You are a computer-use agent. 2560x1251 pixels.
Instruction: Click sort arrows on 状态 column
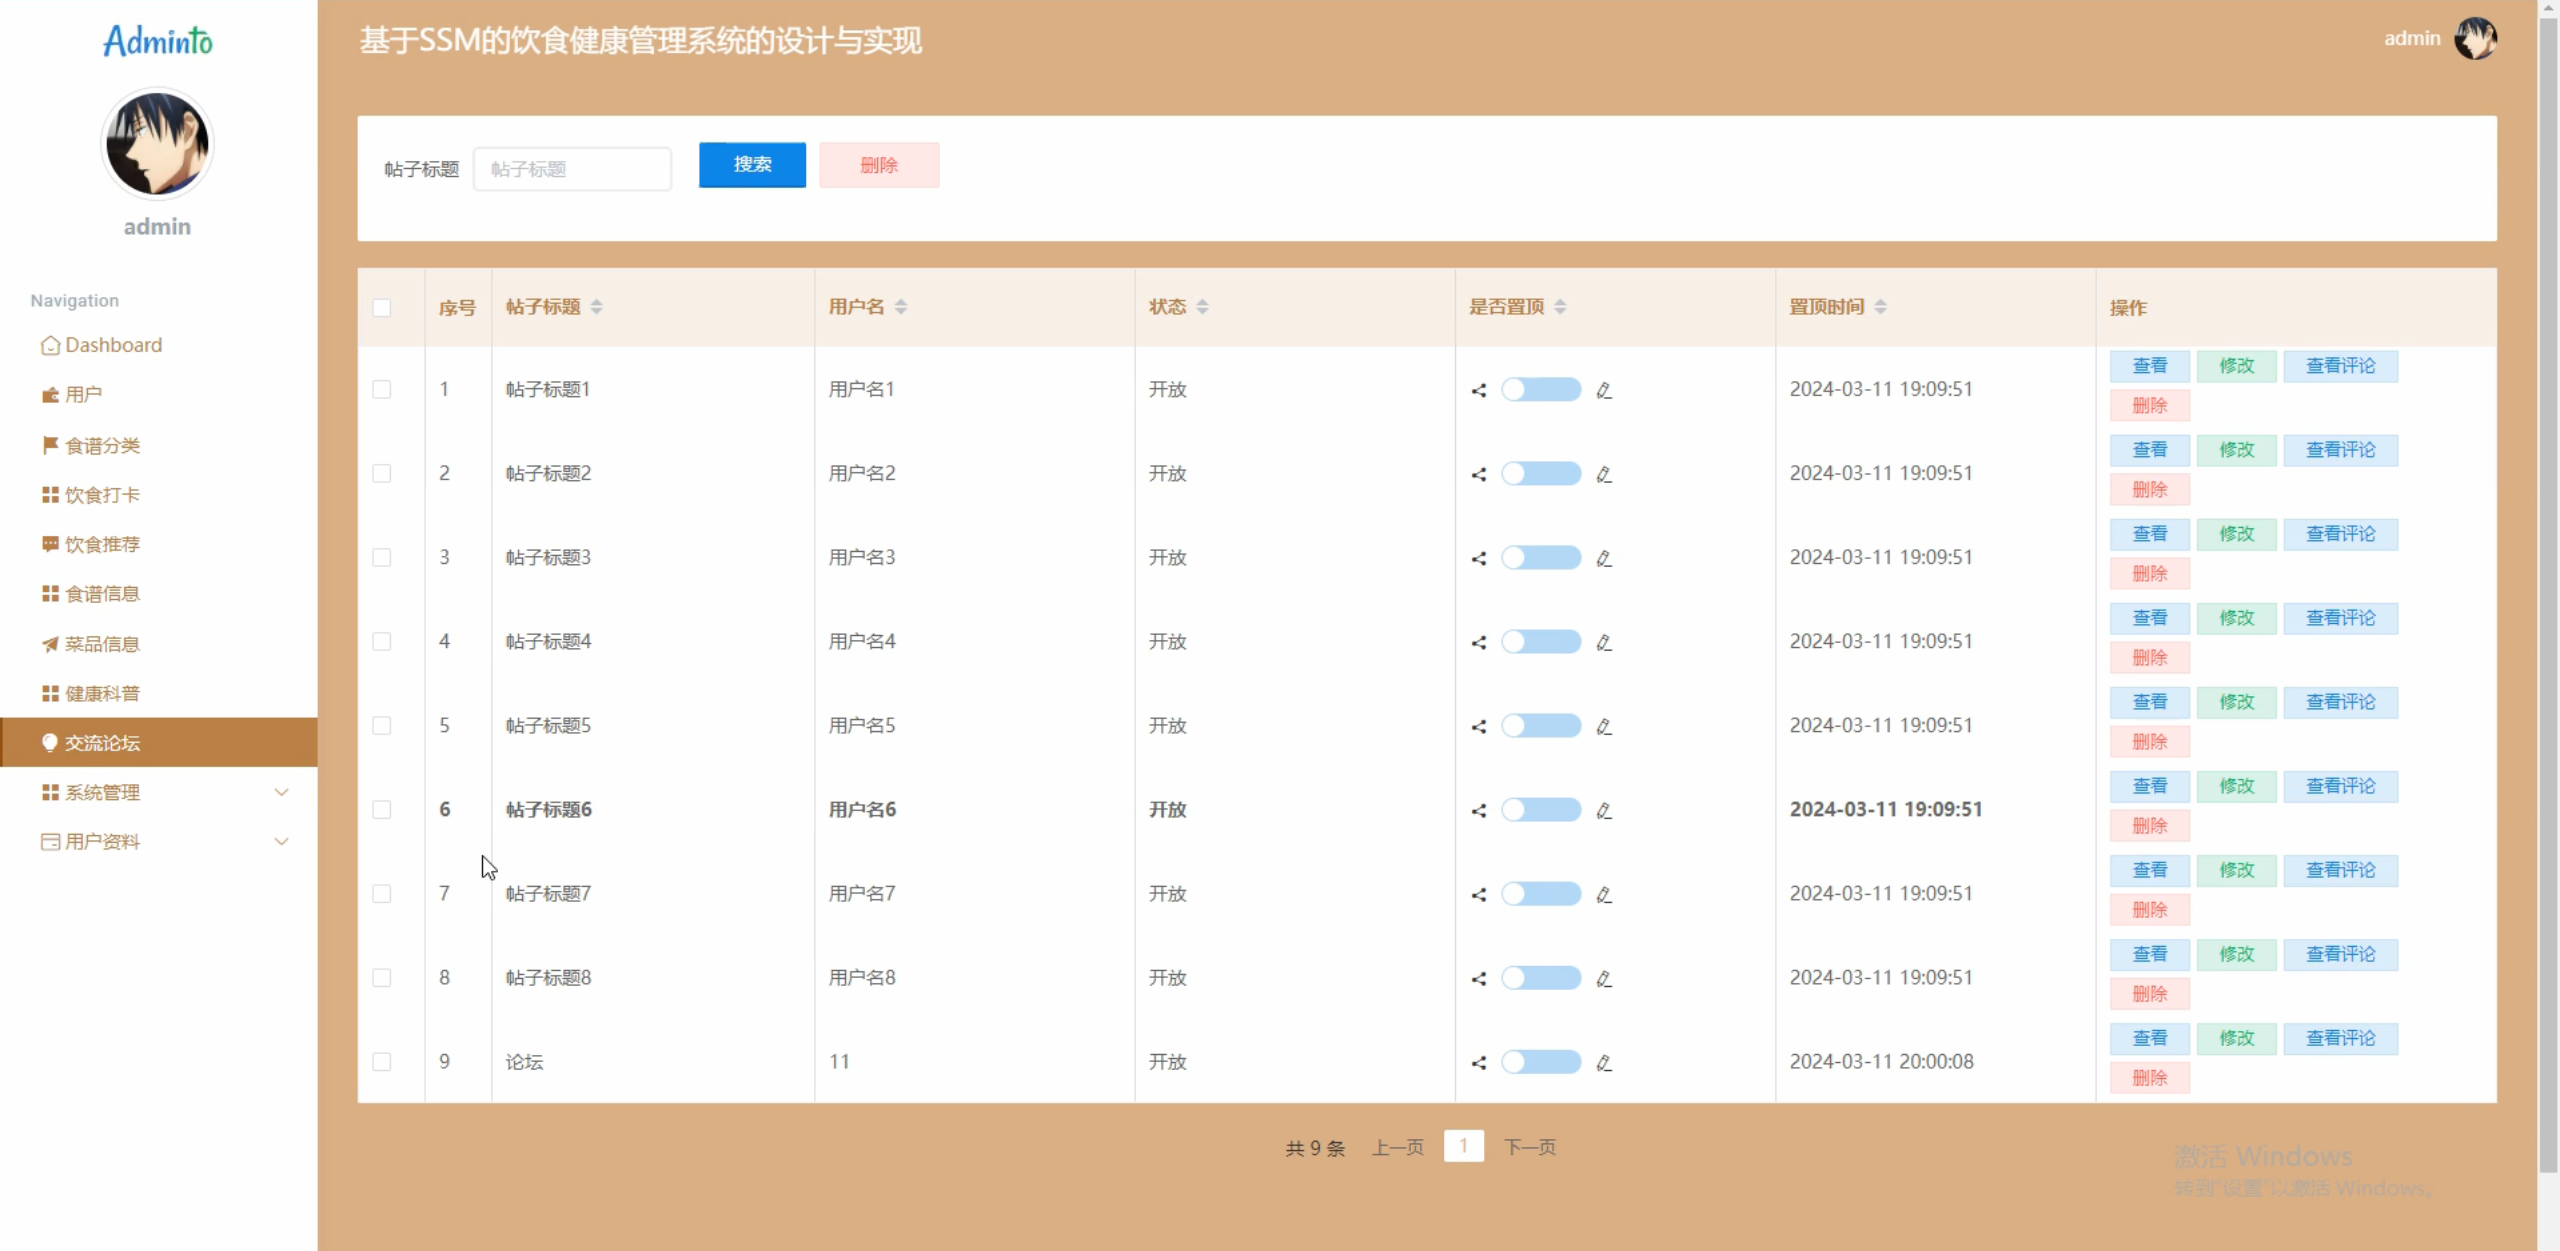click(1203, 307)
